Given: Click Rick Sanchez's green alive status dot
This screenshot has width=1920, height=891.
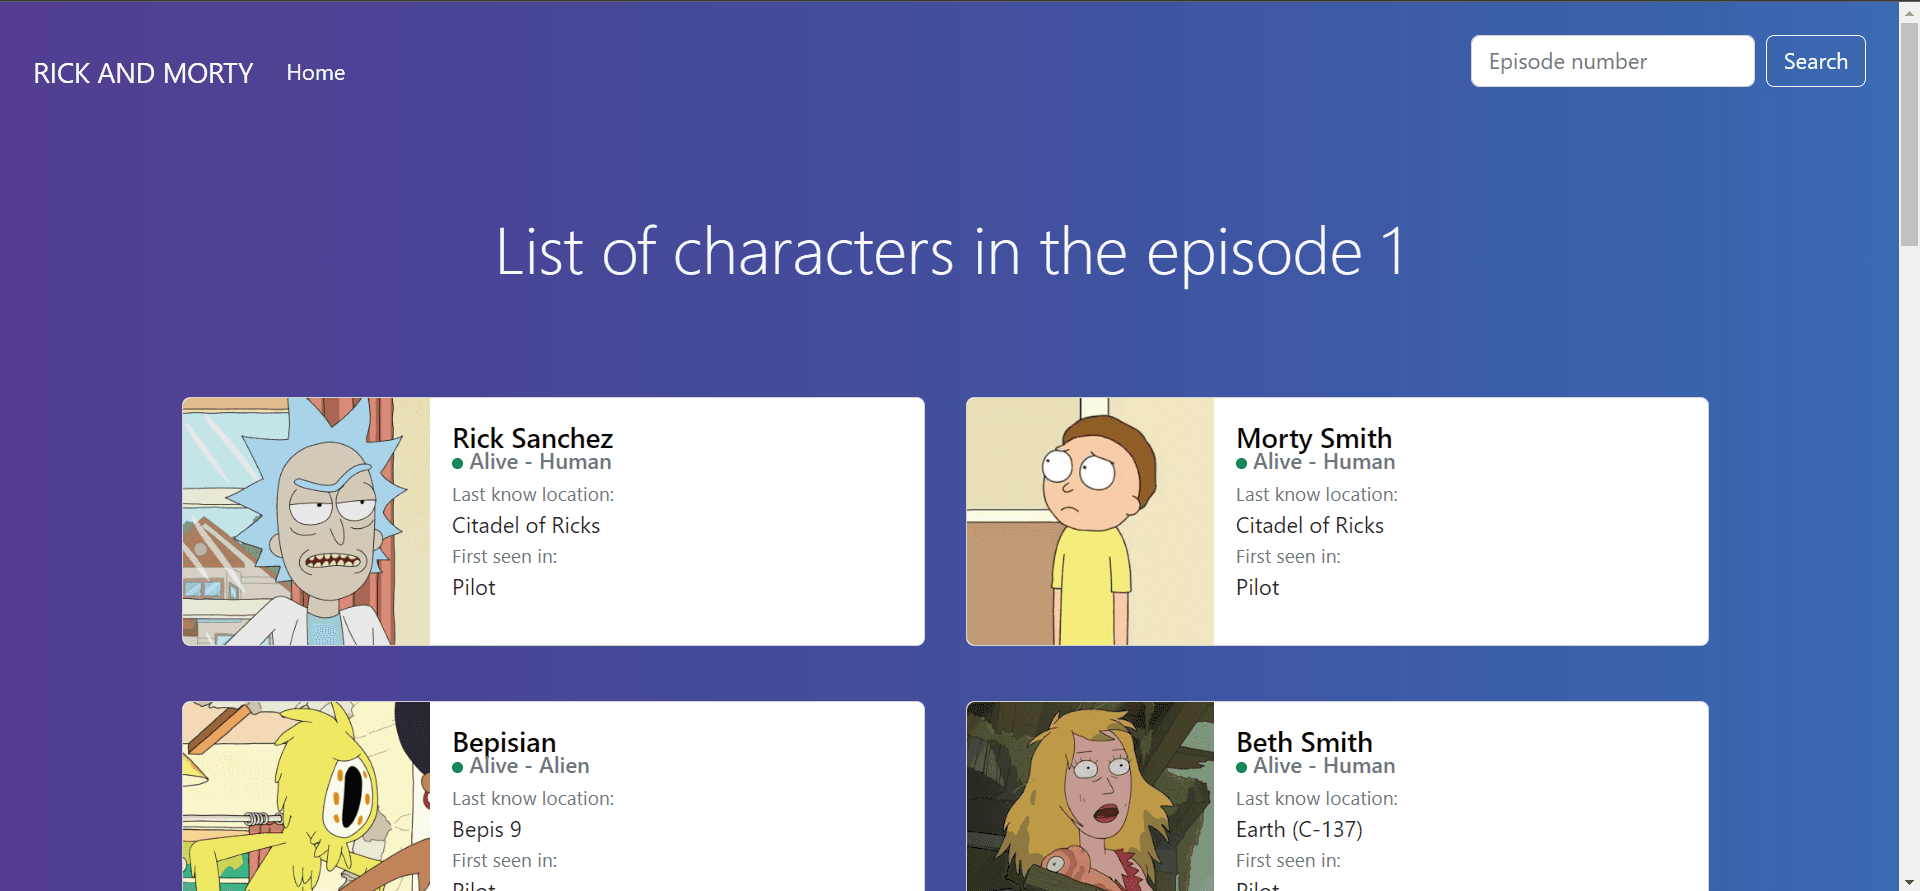Looking at the screenshot, I should (x=458, y=463).
